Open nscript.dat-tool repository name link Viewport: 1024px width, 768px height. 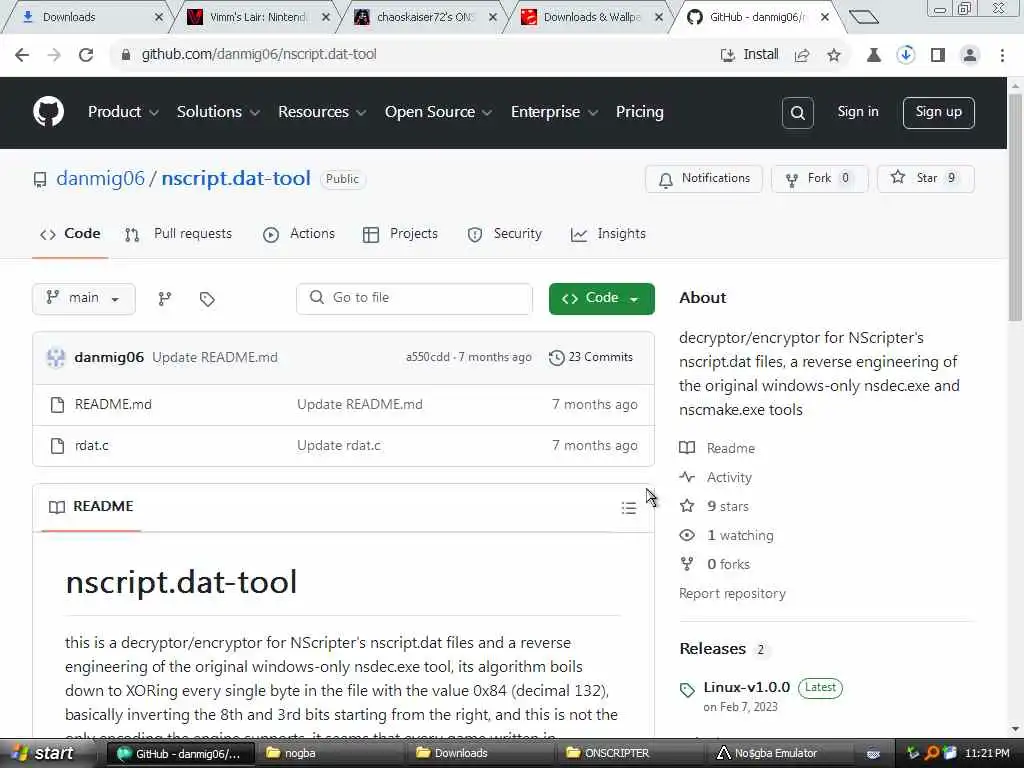pyautogui.click(x=236, y=178)
